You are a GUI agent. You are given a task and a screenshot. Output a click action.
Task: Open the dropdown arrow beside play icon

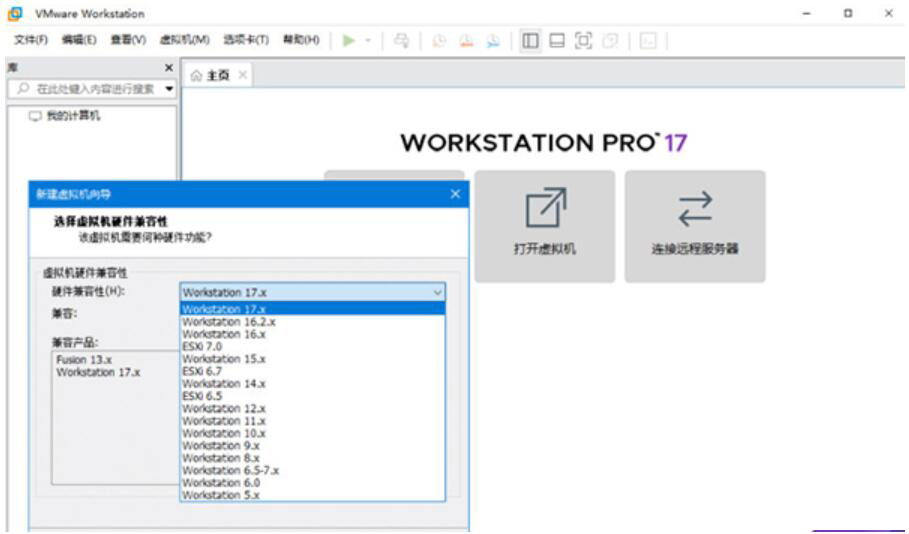coord(368,41)
